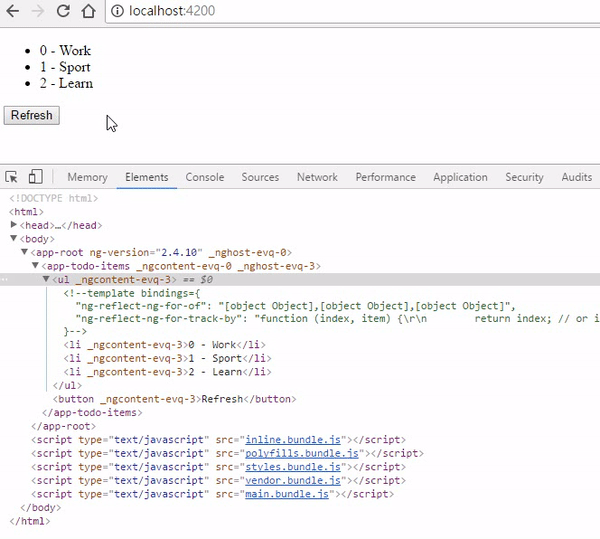Screen dimensions: 600x539
Task: Select the Elements tab
Action: (147, 177)
